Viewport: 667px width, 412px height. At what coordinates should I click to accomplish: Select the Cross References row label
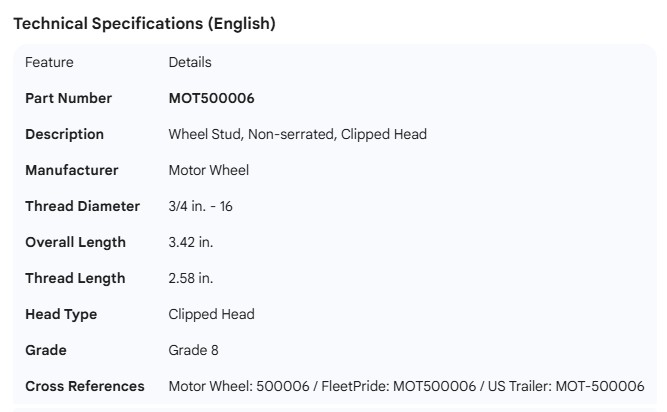[x=84, y=386]
